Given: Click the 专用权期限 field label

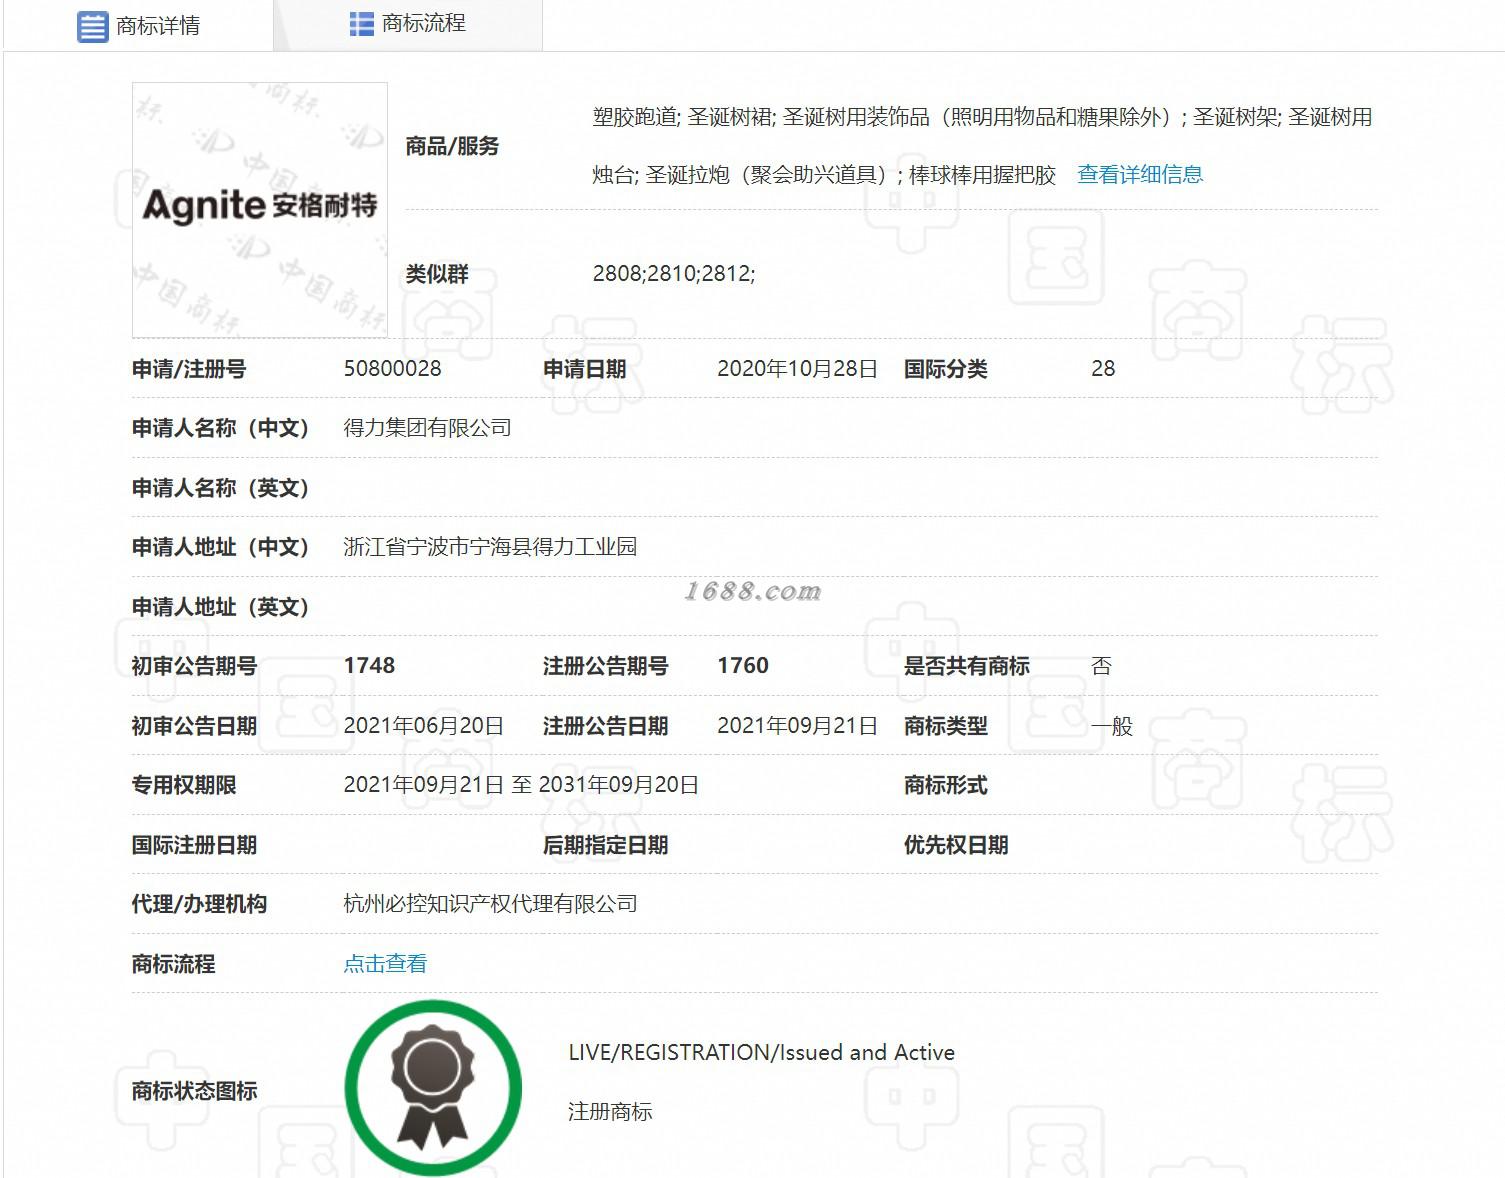Looking at the screenshot, I should (x=184, y=785).
